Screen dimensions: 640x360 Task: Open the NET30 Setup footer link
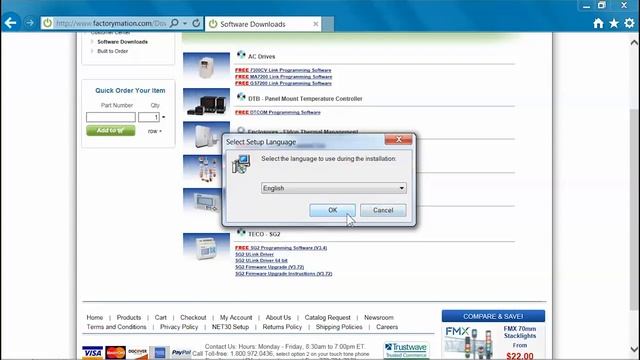point(230,327)
